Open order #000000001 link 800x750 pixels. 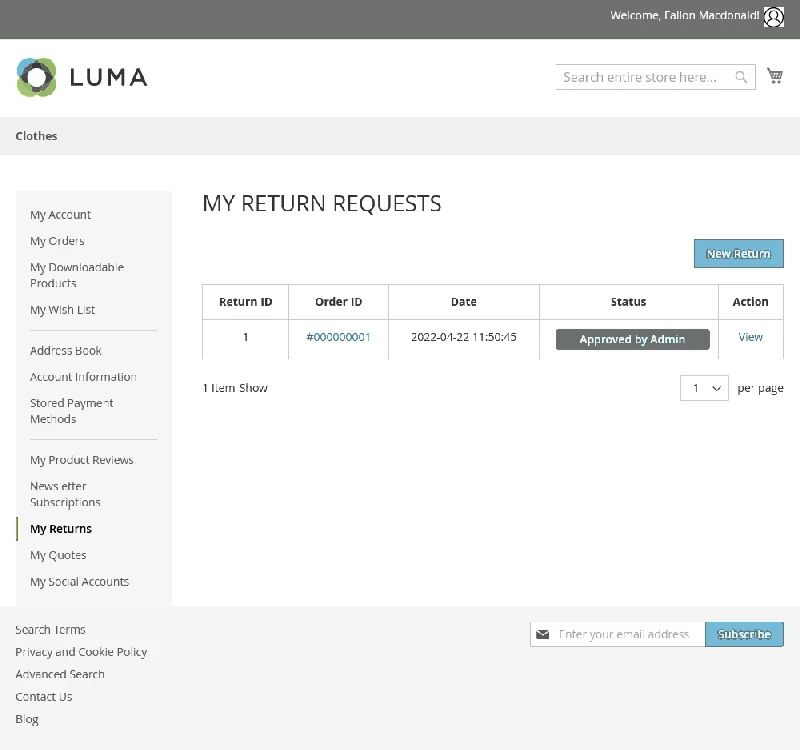point(338,337)
